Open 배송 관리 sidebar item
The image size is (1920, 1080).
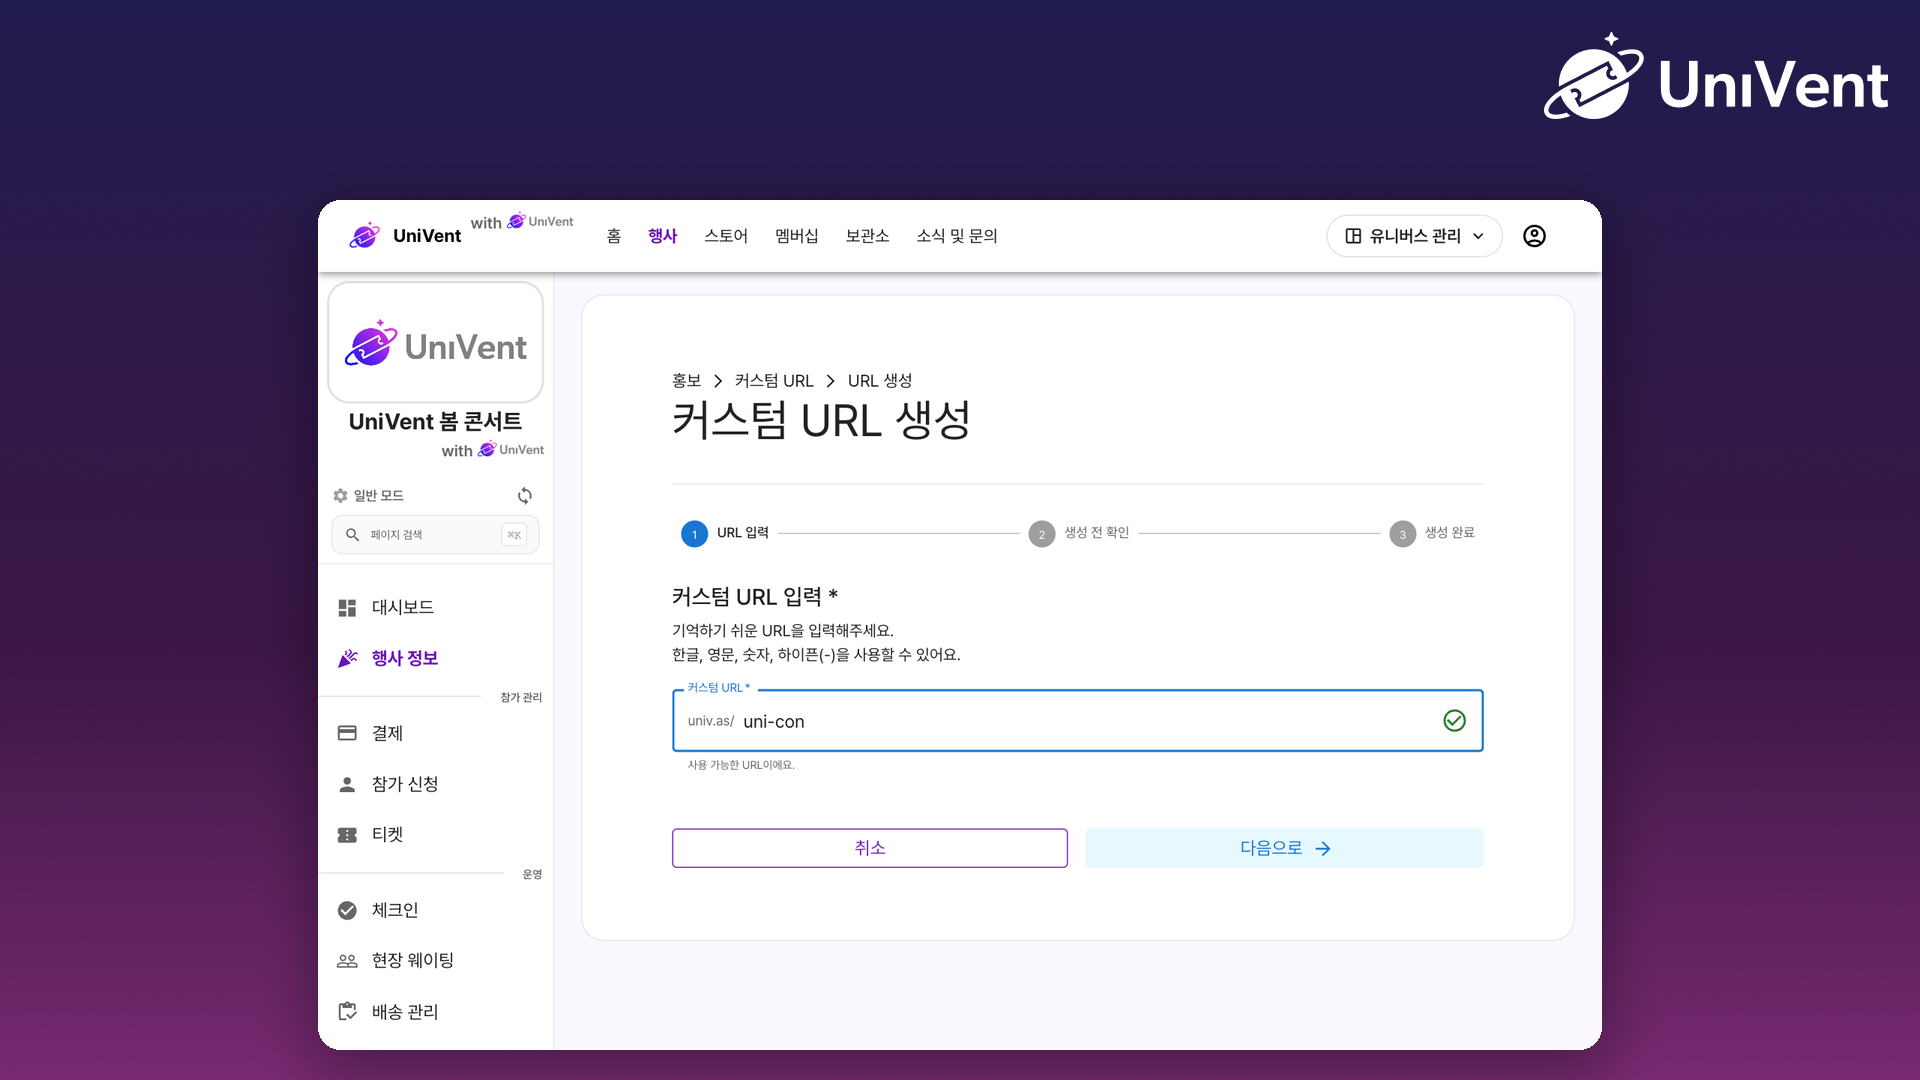point(435,1012)
